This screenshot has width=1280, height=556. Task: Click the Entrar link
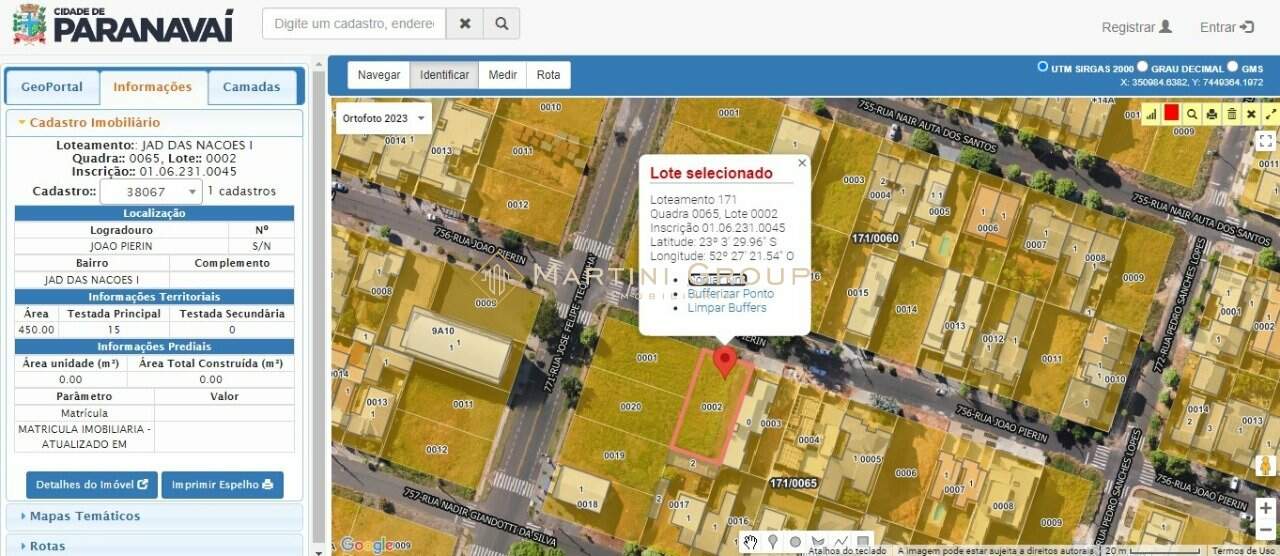(1227, 27)
